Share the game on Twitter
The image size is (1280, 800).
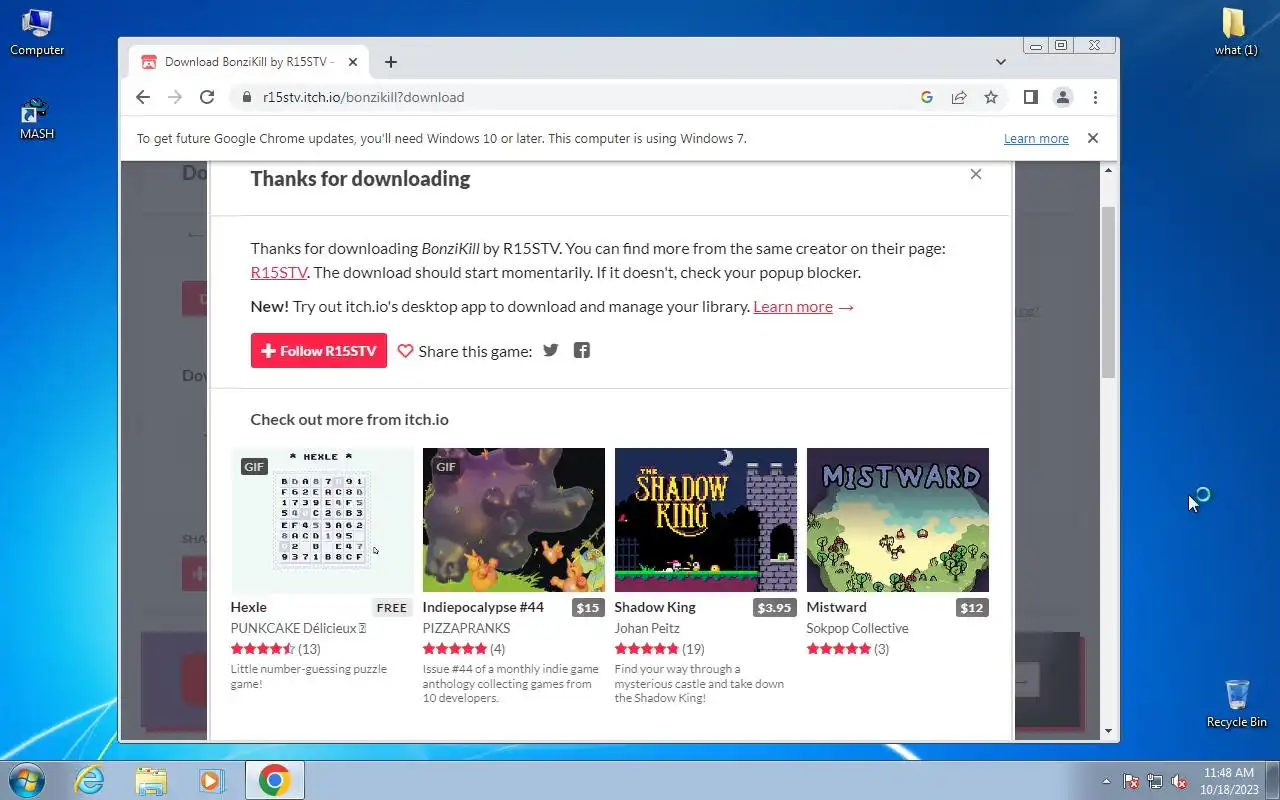tap(551, 350)
